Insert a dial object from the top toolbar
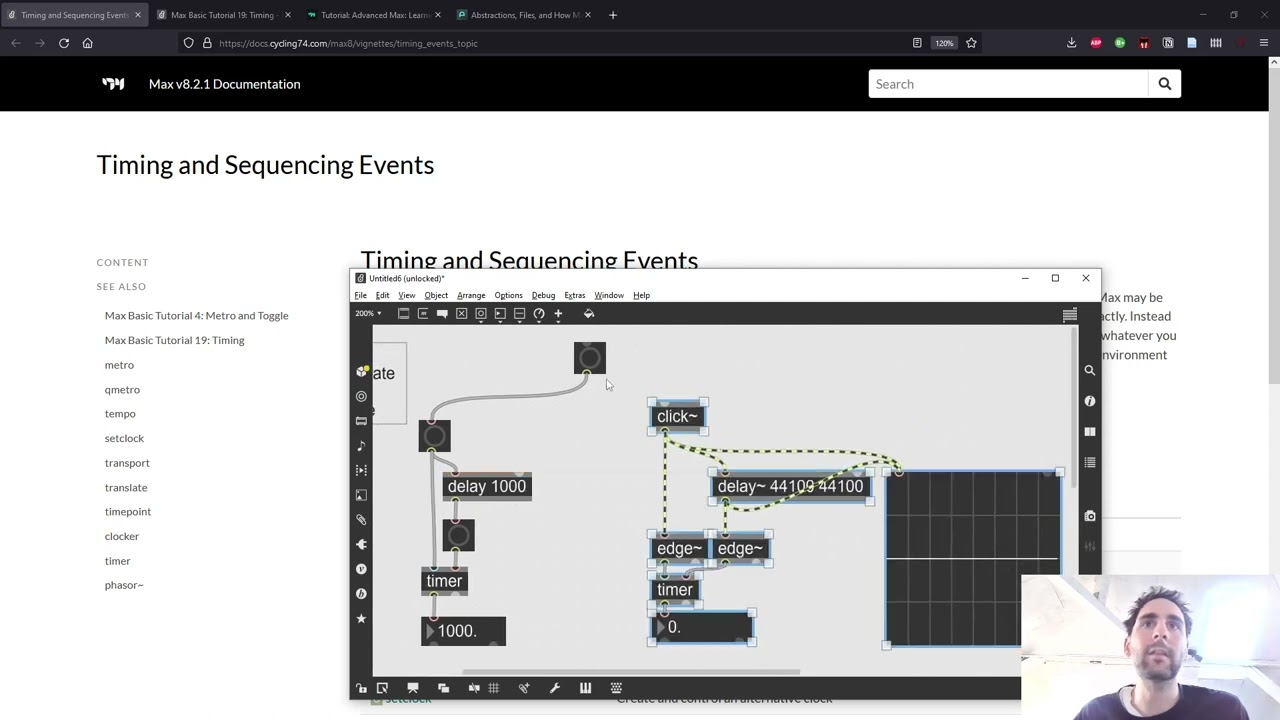This screenshot has width=1280, height=720. point(539,314)
